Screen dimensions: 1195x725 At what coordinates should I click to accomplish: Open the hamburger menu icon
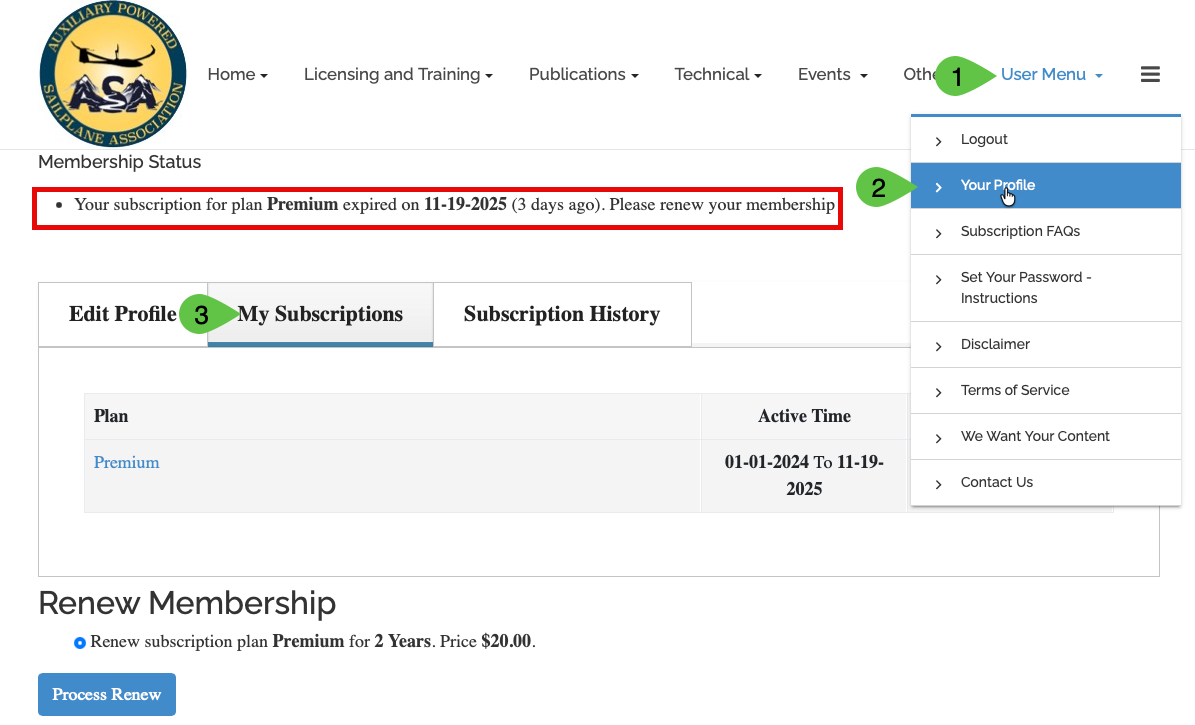pyautogui.click(x=1150, y=75)
